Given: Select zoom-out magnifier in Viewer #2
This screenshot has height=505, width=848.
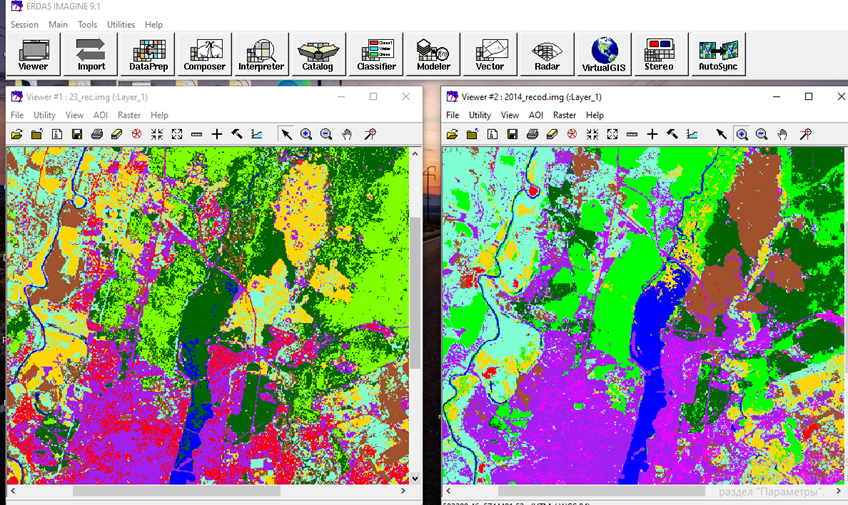Looking at the screenshot, I should click(761, 134).
